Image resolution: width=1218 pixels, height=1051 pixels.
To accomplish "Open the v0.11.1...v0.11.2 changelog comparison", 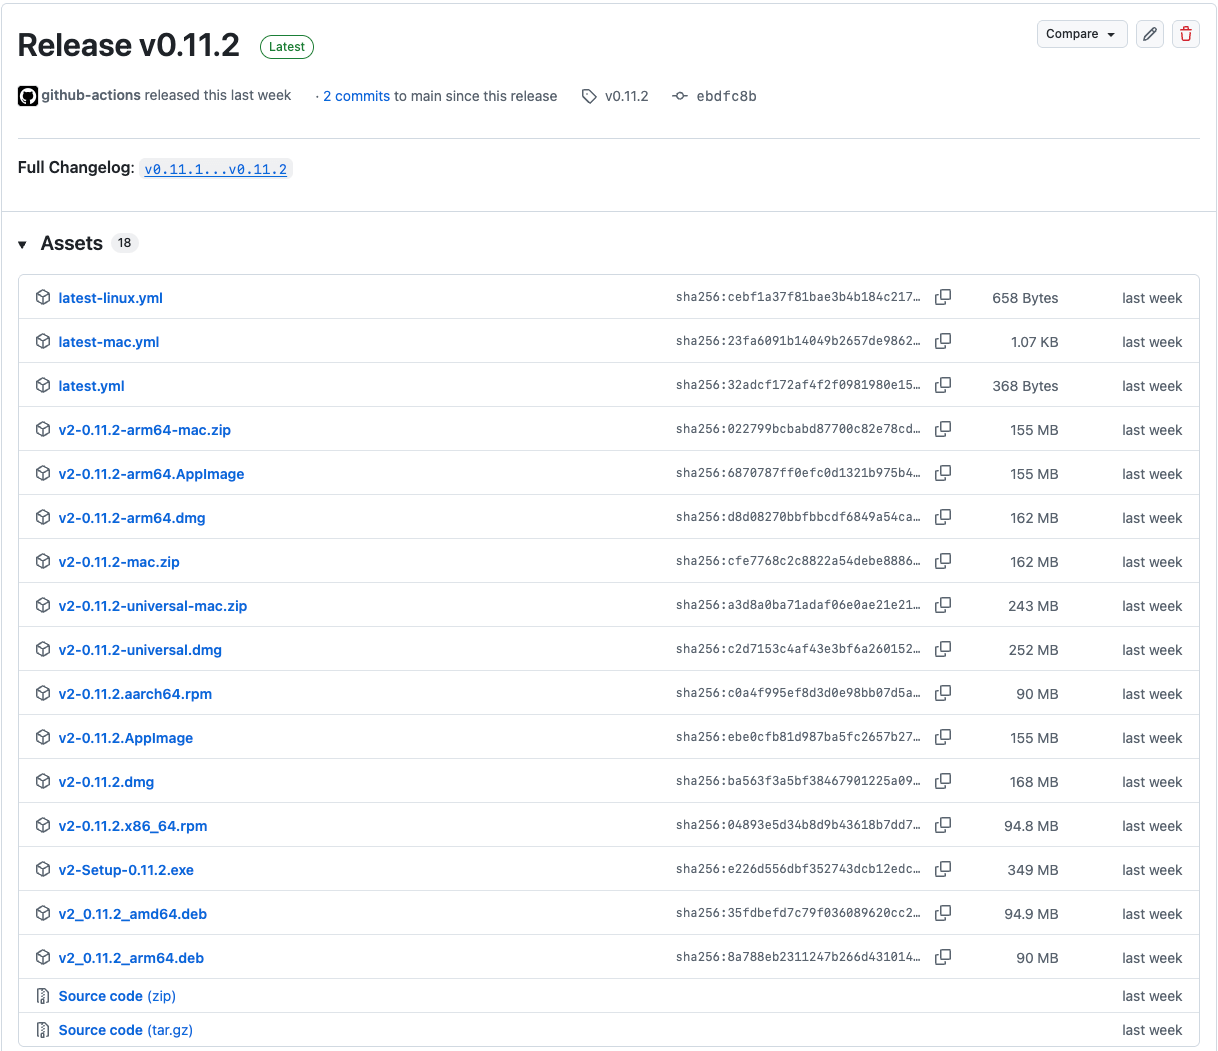I will (215, 168).
